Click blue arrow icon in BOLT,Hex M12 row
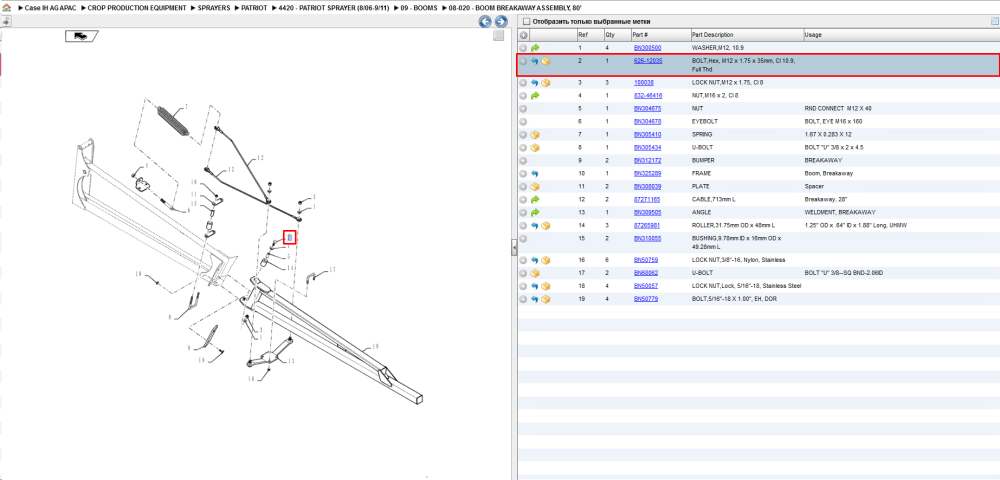 click(535, 61)
